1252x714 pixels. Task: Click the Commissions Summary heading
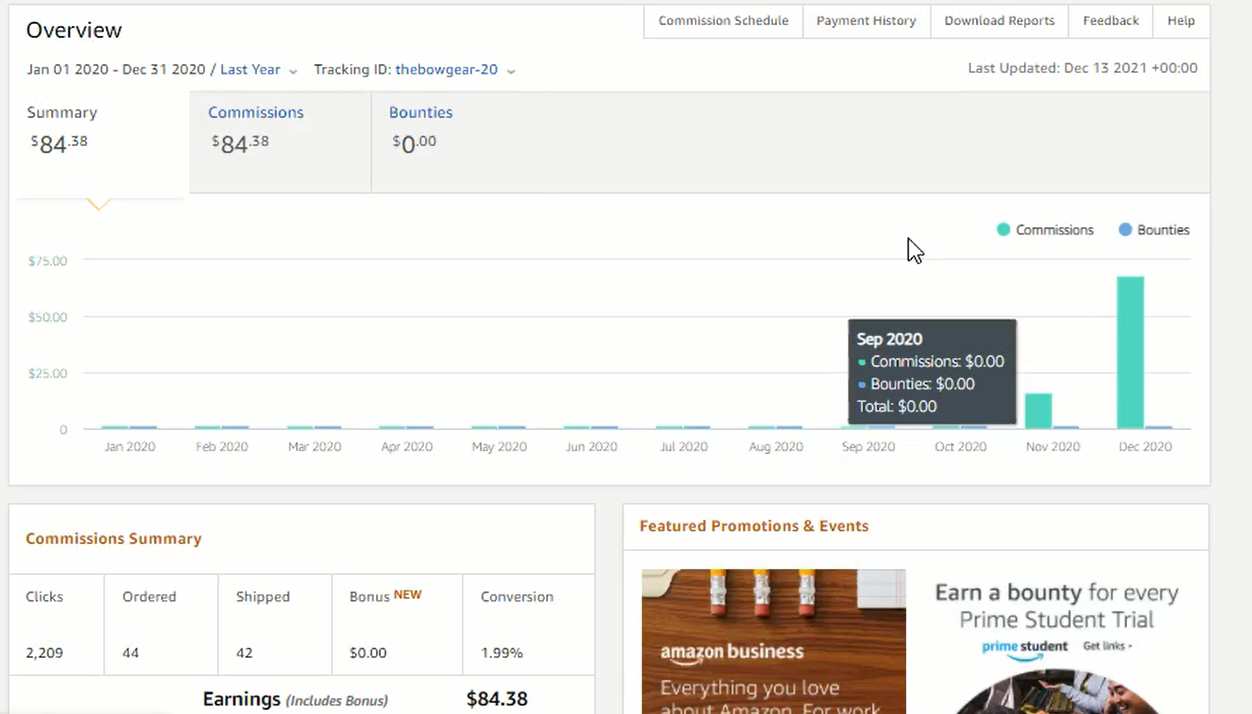coord(113,539)
